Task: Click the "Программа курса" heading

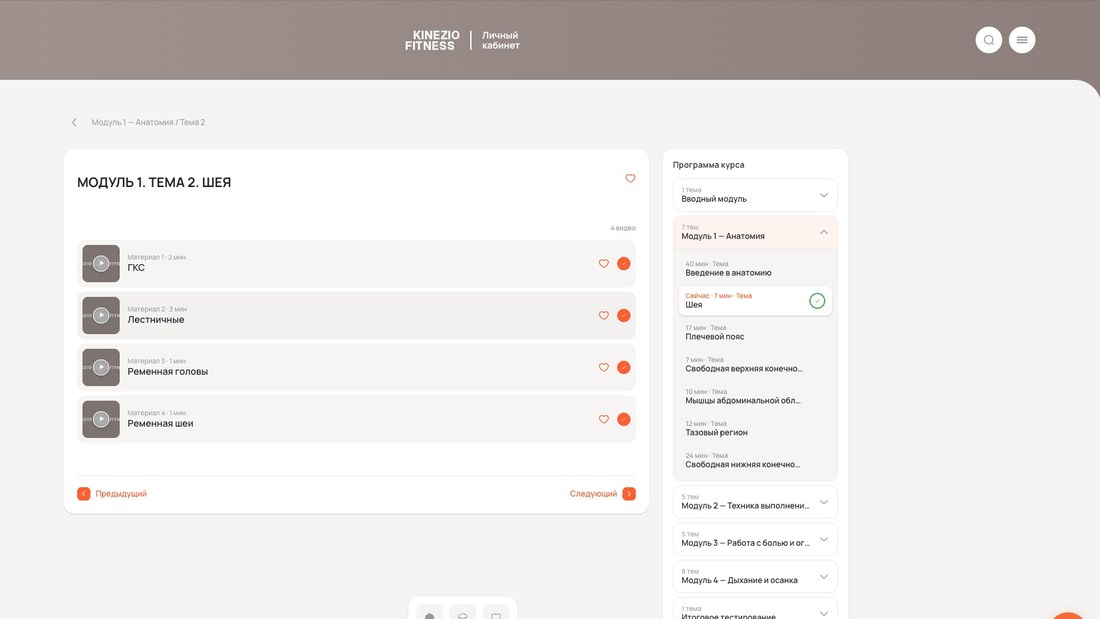Action: tap(709, 165)
